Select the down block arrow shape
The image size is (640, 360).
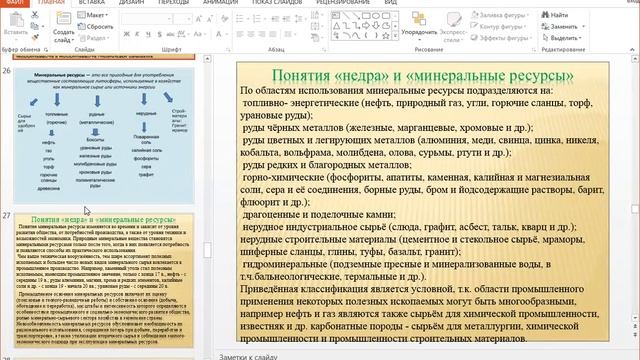point(376,26)
